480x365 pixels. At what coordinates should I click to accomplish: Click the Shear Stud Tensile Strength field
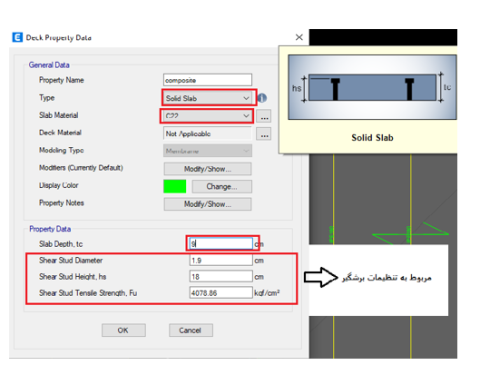(221, 293)
